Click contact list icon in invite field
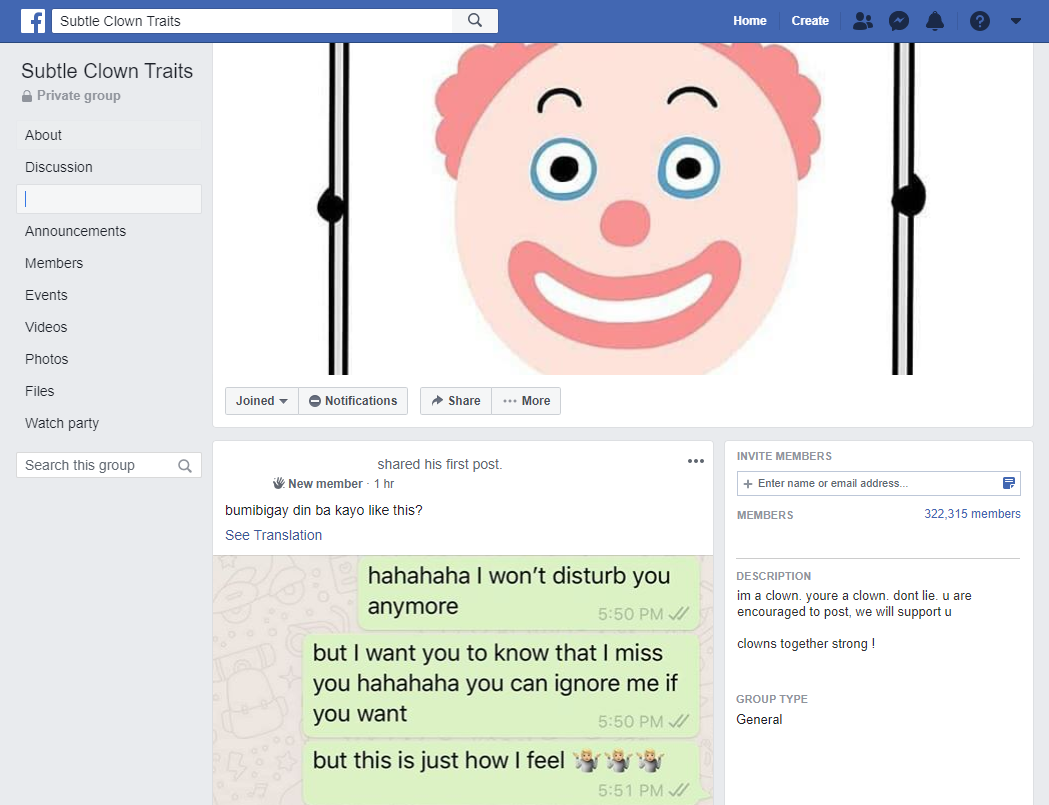1049x805 pixels. [1009, 483]
